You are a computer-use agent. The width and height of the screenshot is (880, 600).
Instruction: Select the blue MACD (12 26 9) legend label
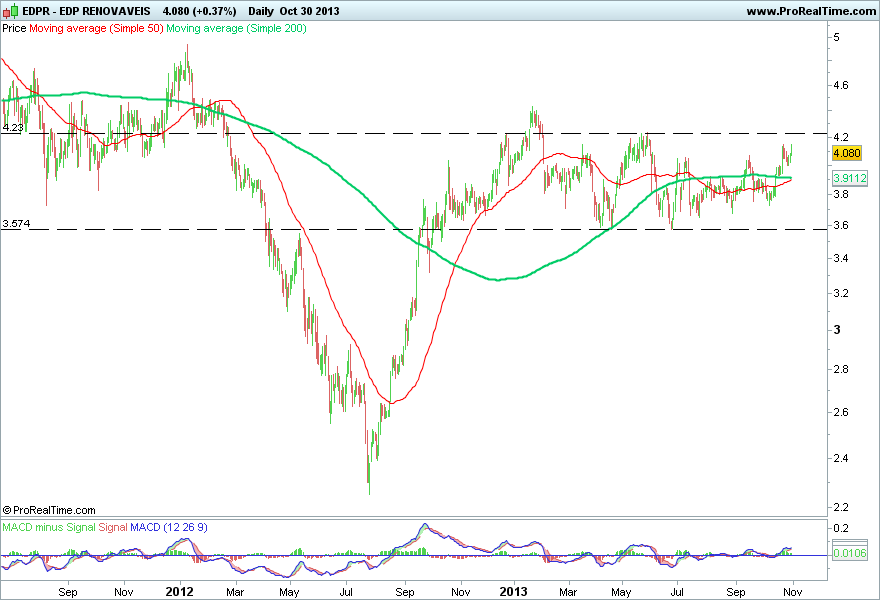(x=169, y=528)
